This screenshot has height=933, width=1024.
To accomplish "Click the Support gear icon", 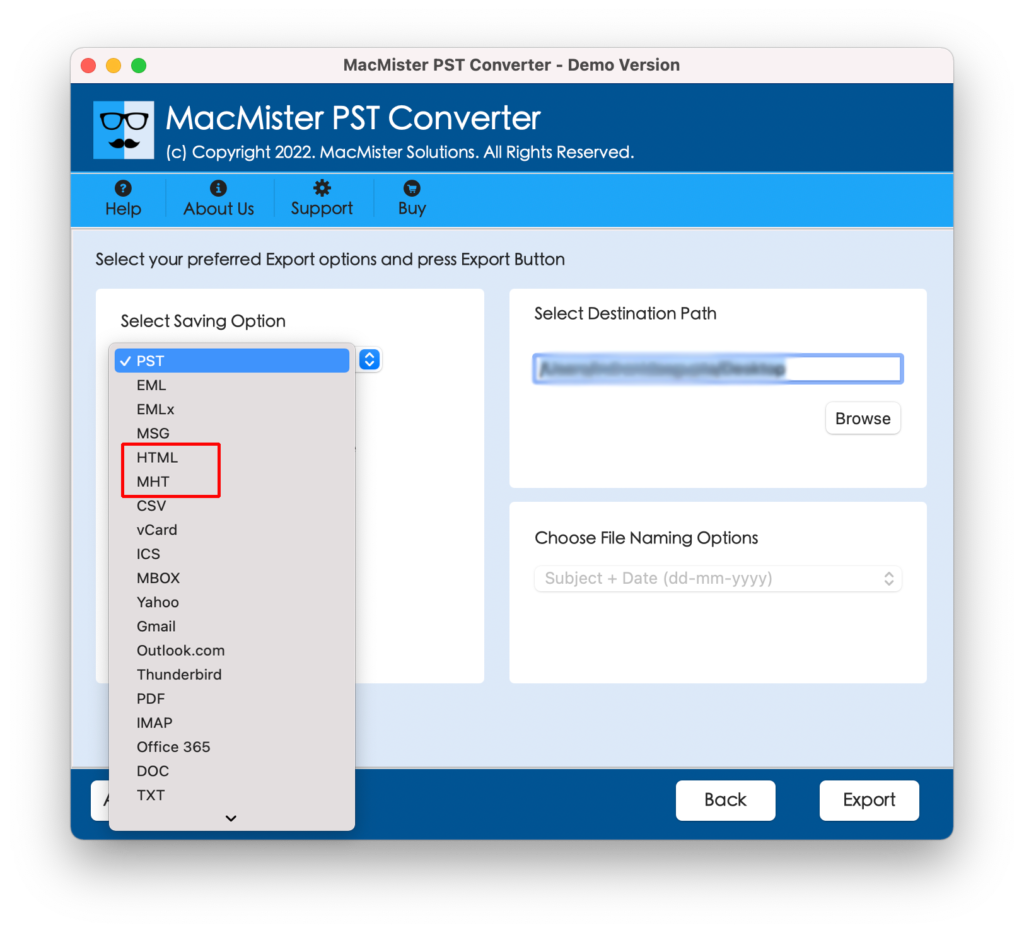I will tap(321, 188).
